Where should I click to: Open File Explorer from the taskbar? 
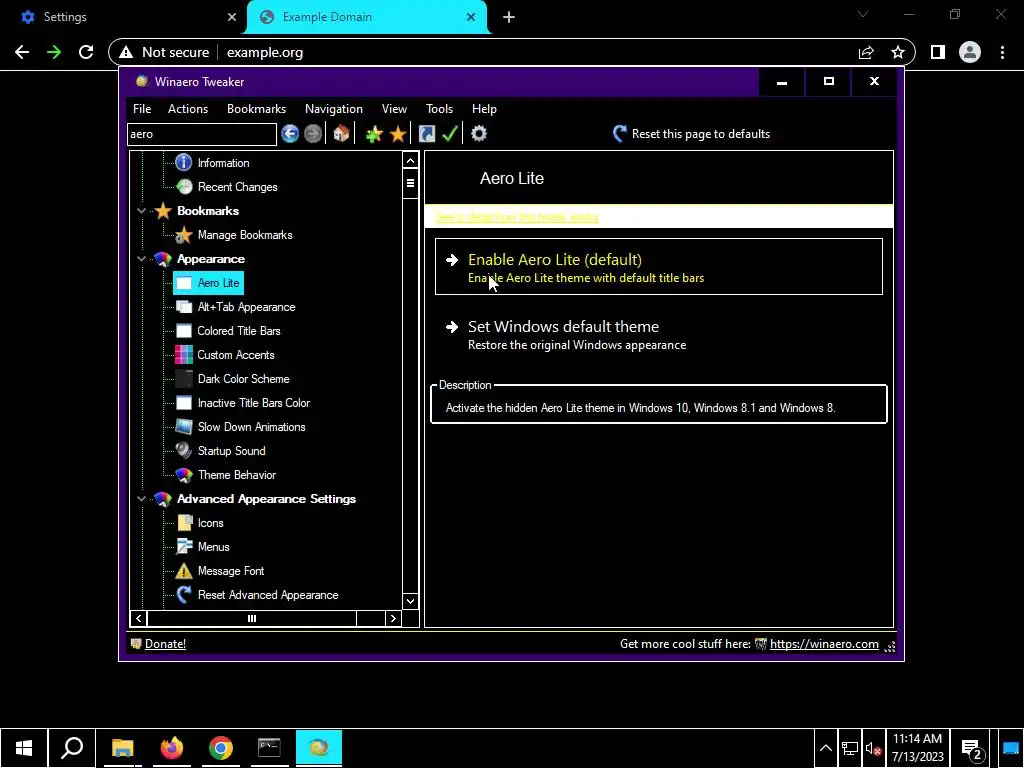click(x=122, y=748)
